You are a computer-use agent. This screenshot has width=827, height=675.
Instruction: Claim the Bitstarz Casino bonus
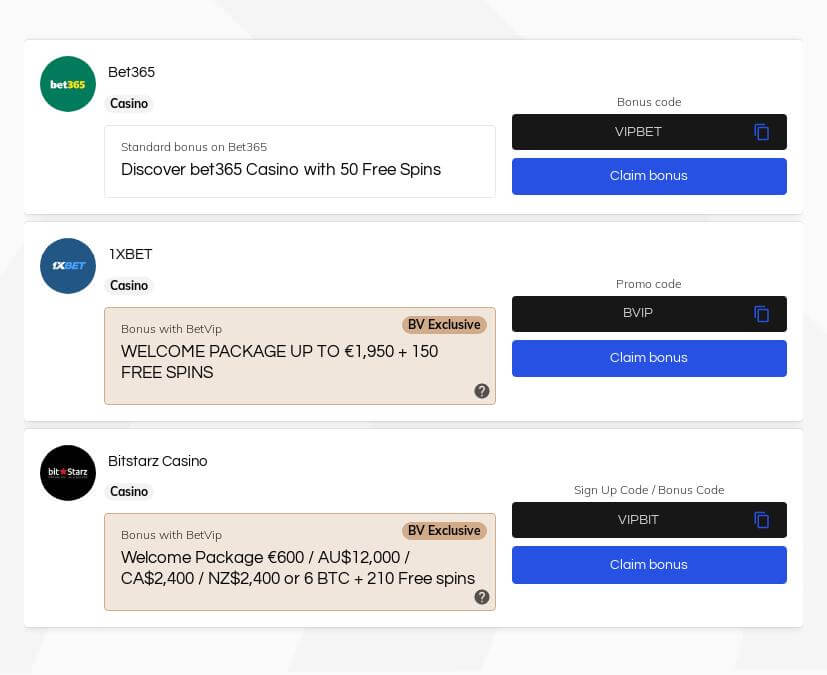click(649, 564)
